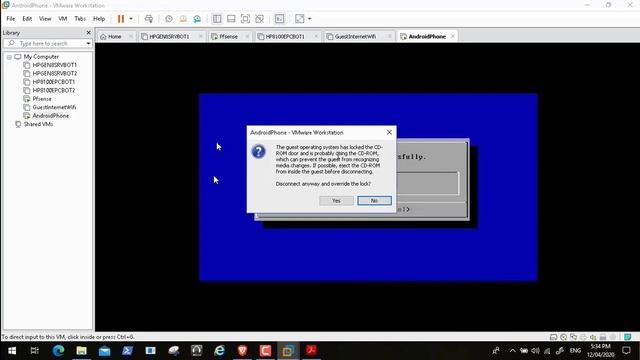The width and height of the screenshot is (640, 360).
Task: Click the network adapter status icon
Action: 573,337
